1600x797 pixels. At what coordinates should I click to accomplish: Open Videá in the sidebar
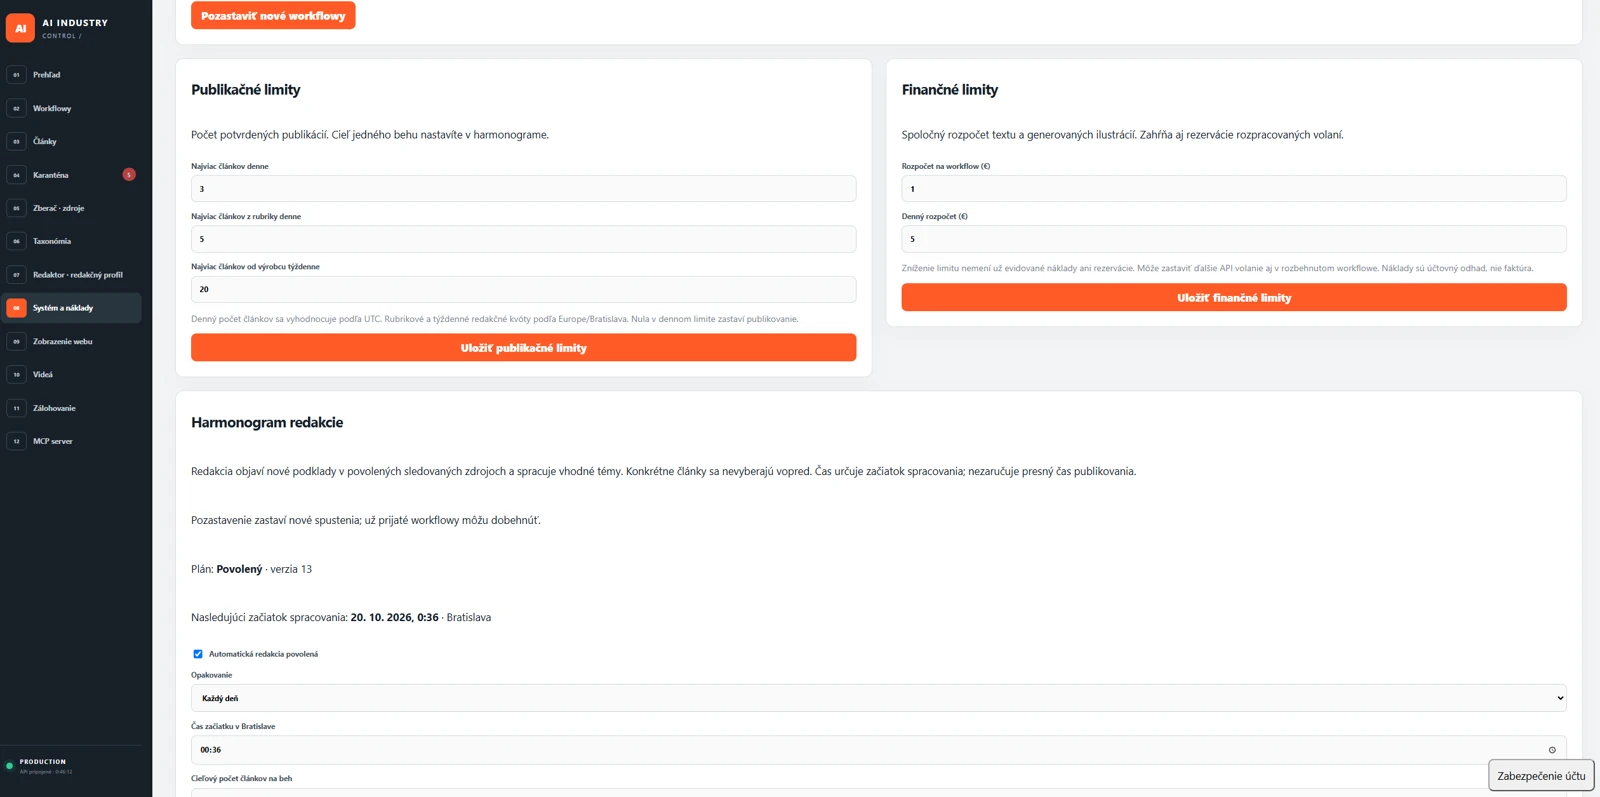point(43,375)
